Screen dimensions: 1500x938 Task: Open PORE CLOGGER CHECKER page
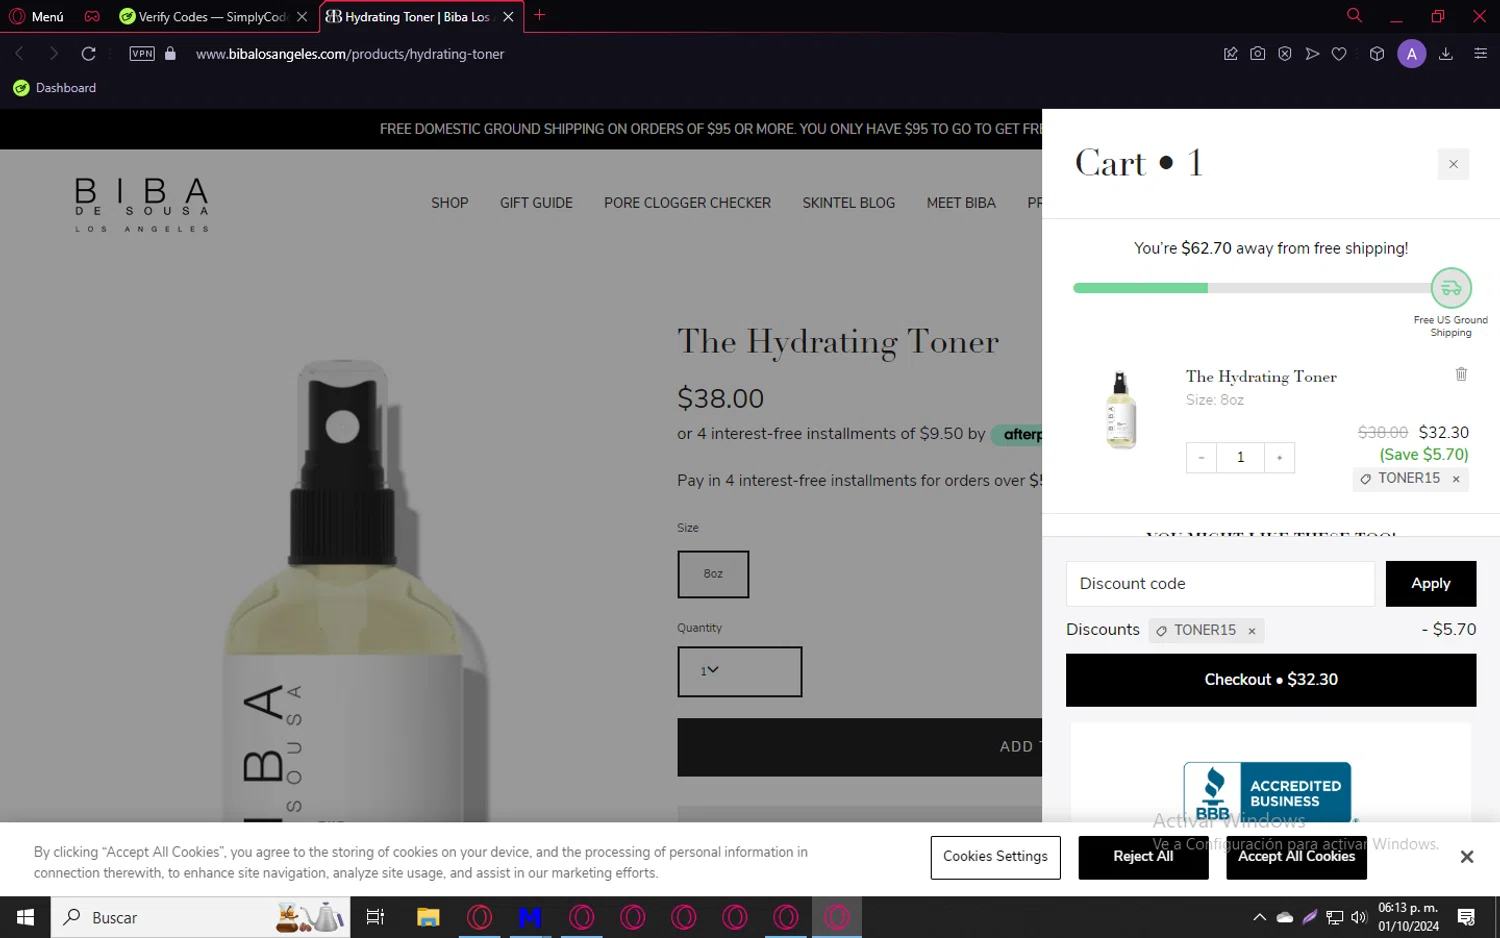click(x=687, y=203)
